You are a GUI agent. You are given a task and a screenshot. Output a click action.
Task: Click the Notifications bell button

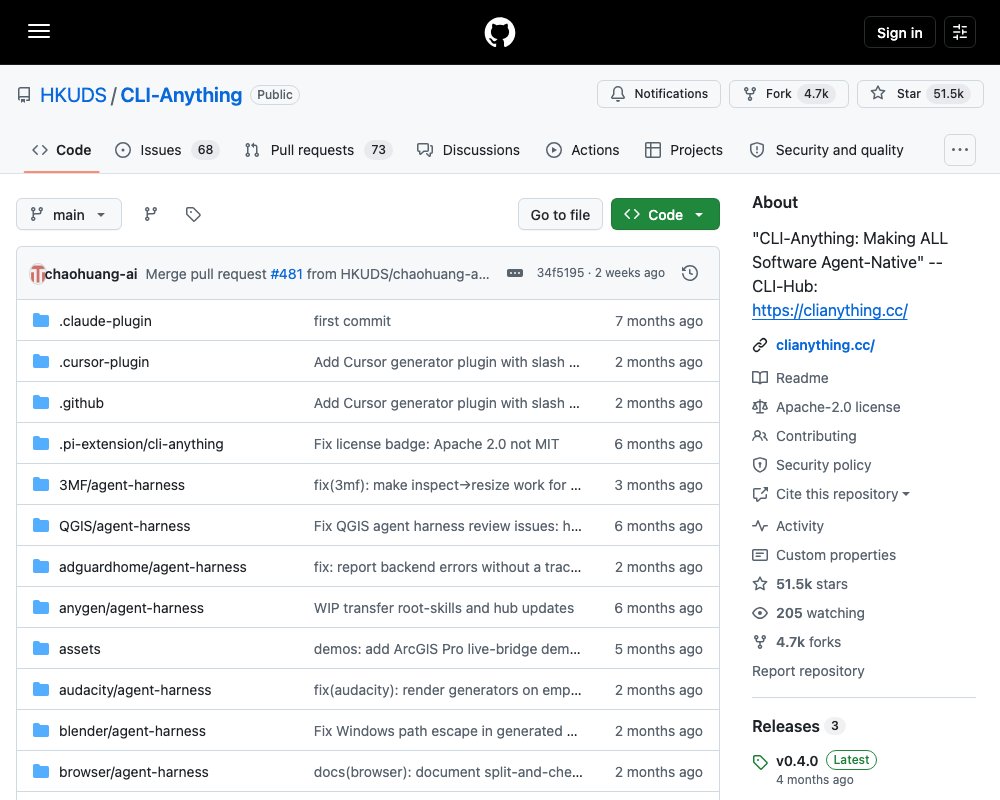(659, 94)
